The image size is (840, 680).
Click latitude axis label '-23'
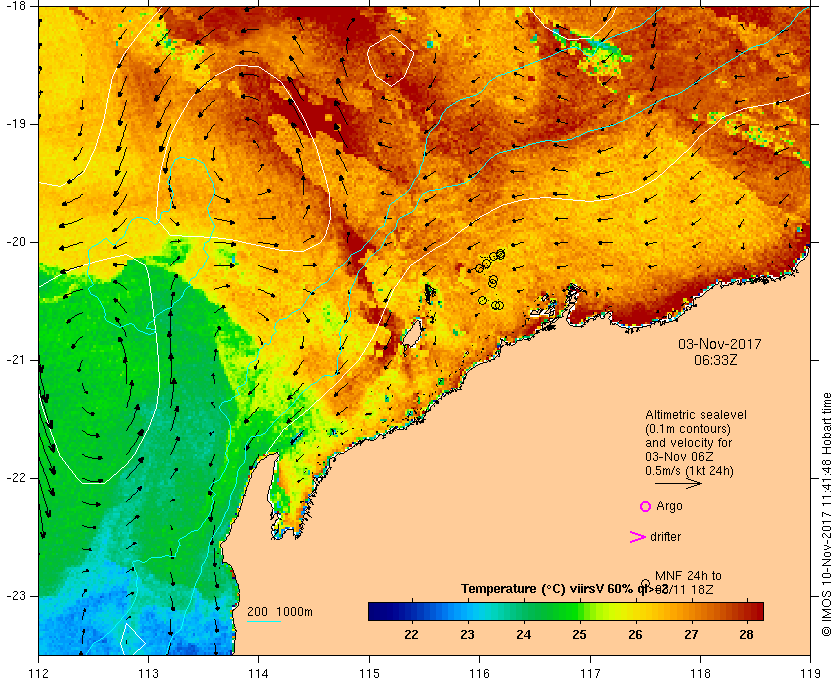[15, 596]
